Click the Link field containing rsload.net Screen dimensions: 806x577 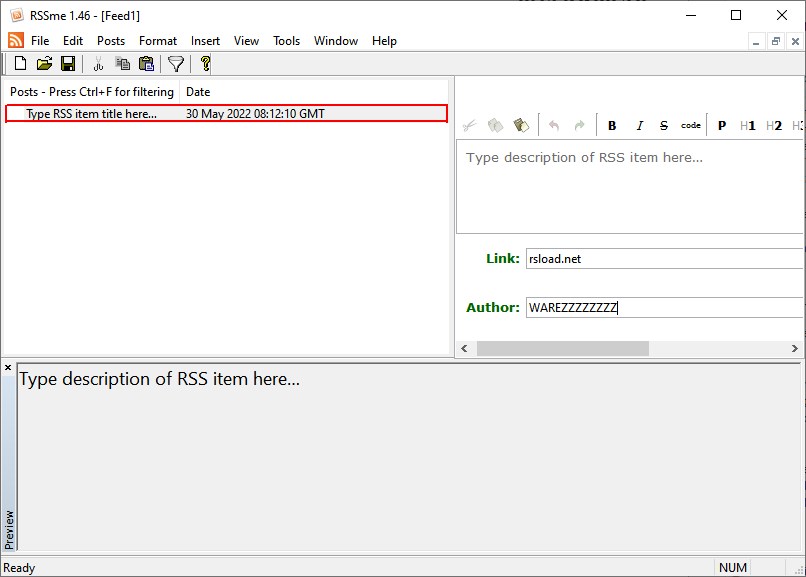pyautogui.click(x=664, y=258)
